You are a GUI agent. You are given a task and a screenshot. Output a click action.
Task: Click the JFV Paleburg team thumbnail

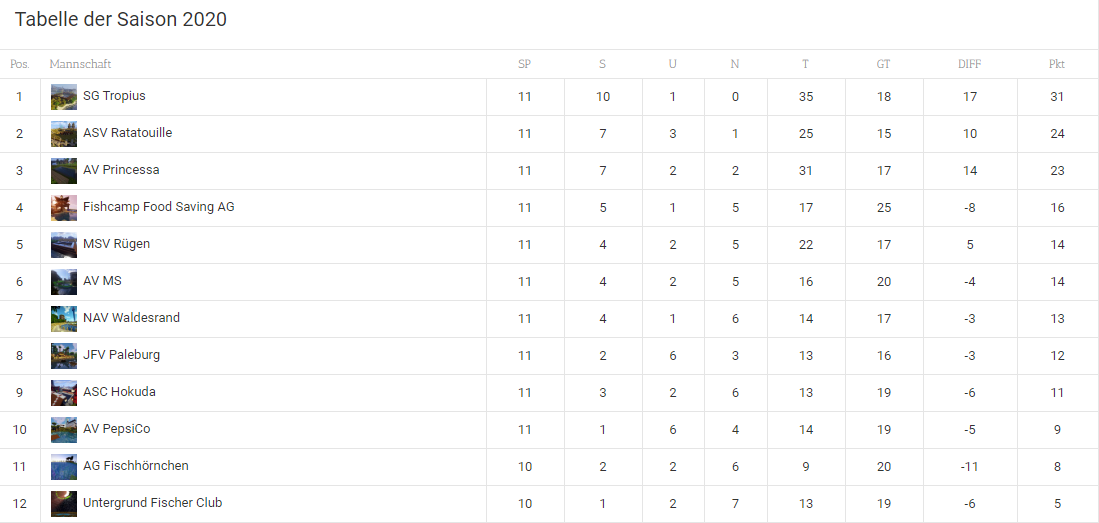click(64, 356)
